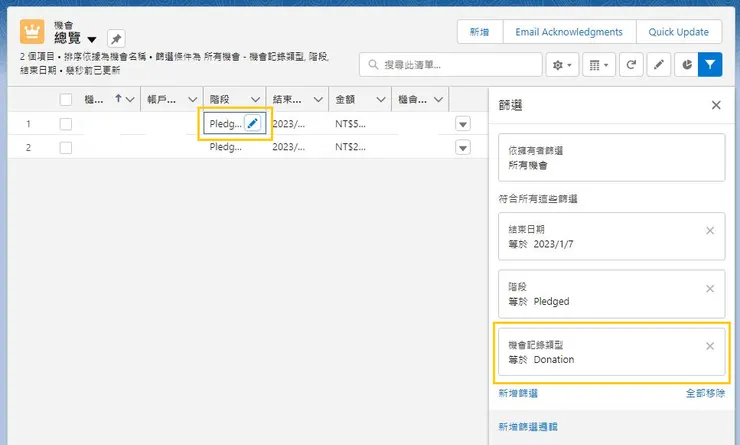
Task: Refresh the list view
Action: (631, 65)
